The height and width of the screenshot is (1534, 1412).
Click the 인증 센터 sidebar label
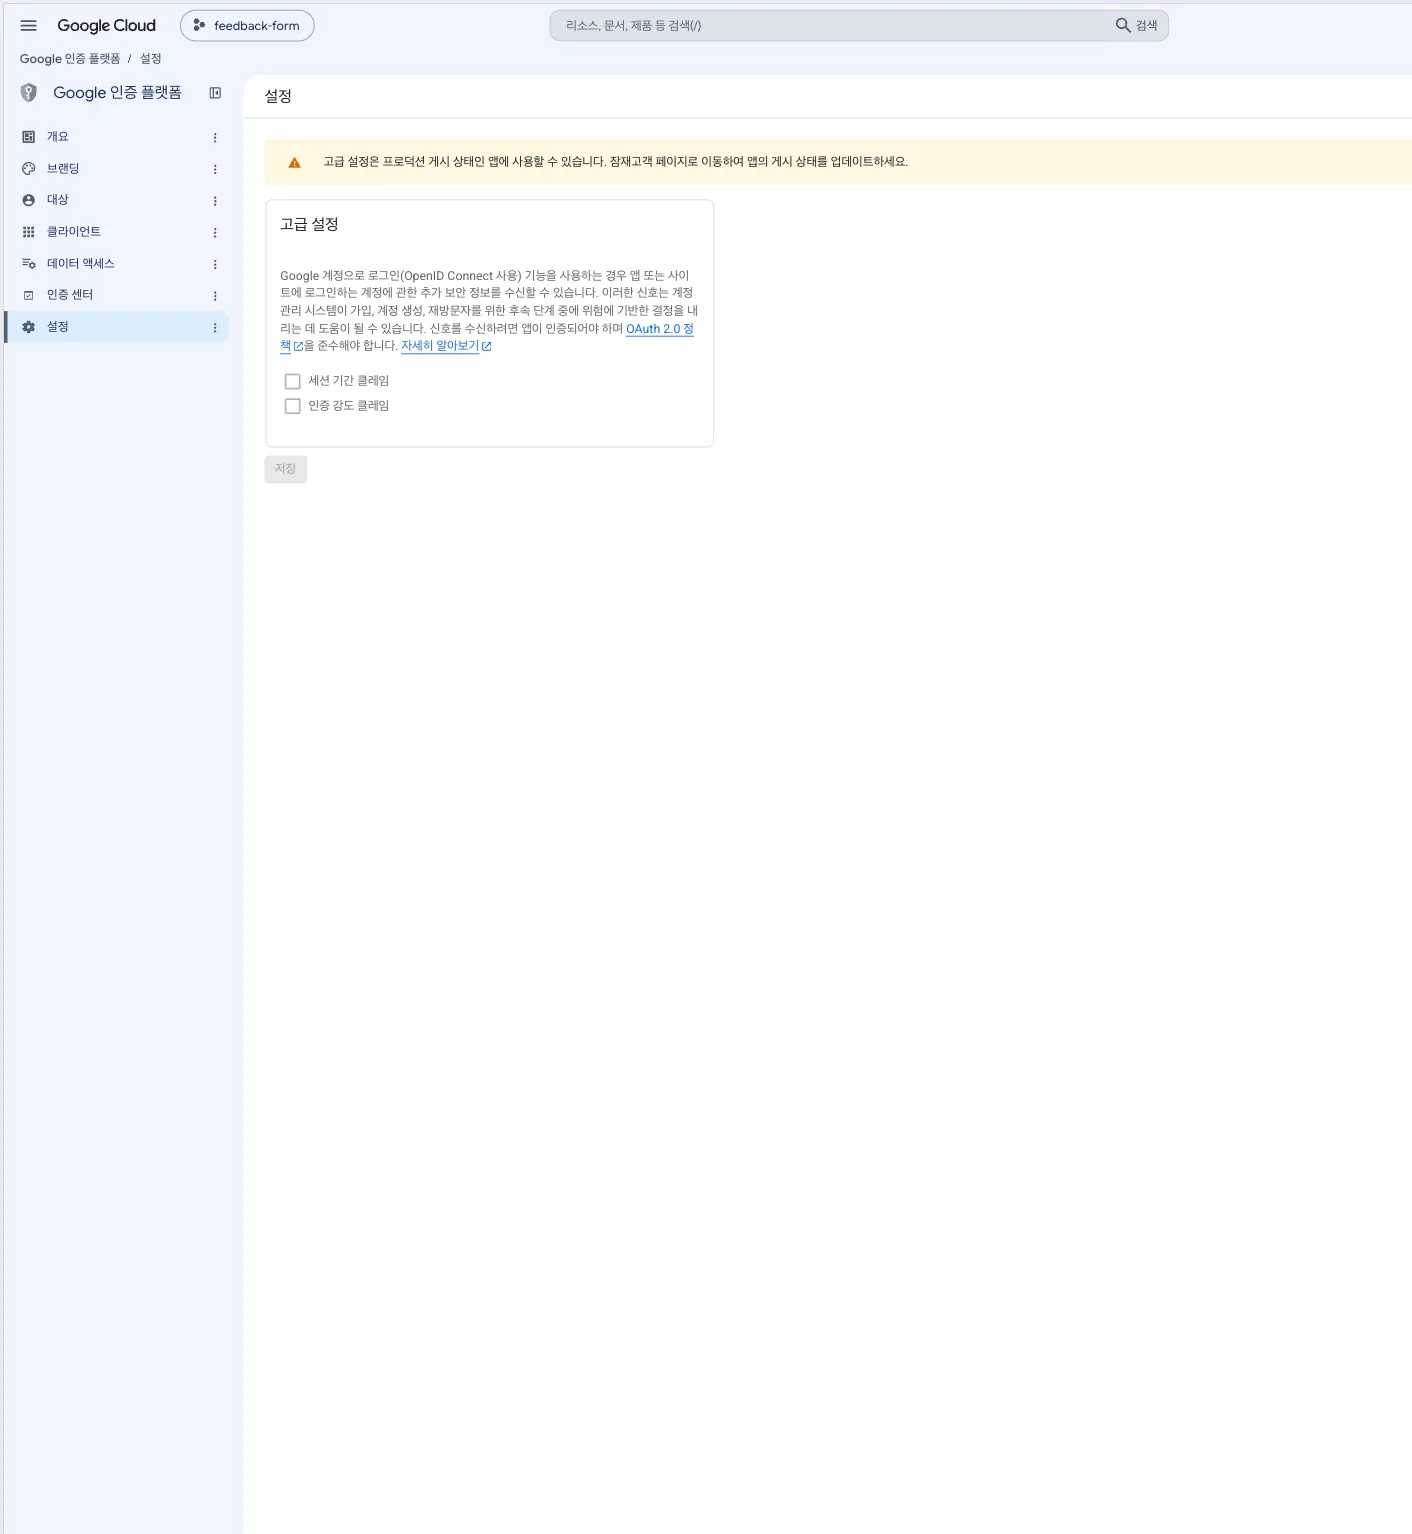click(x=70, y=295)
